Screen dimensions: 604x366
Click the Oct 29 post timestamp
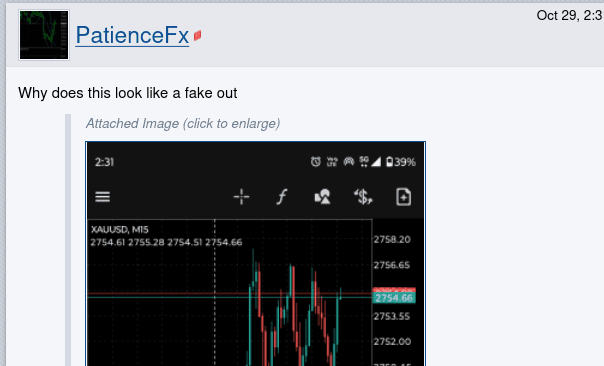pos(570,15)
